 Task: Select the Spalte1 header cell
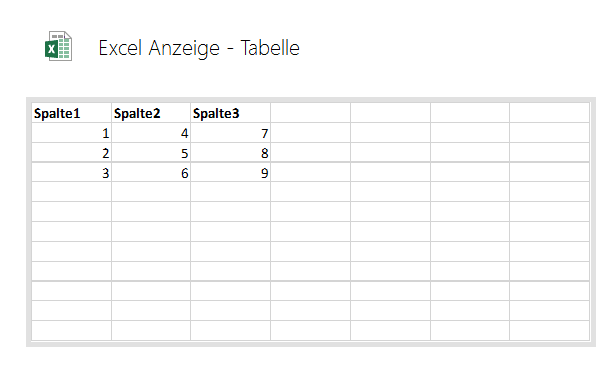click(71, 113)
